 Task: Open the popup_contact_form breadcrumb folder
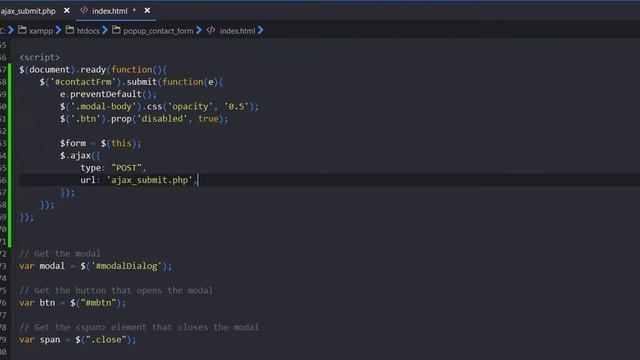click(158, 31)
